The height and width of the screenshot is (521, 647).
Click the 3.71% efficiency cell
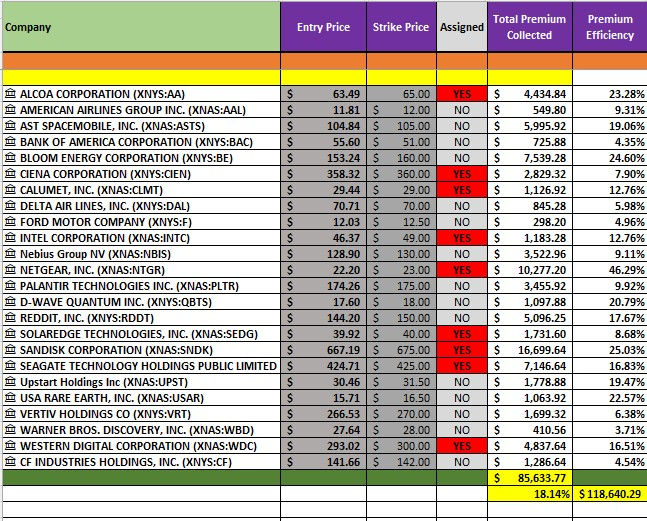(x=610, y=429)
